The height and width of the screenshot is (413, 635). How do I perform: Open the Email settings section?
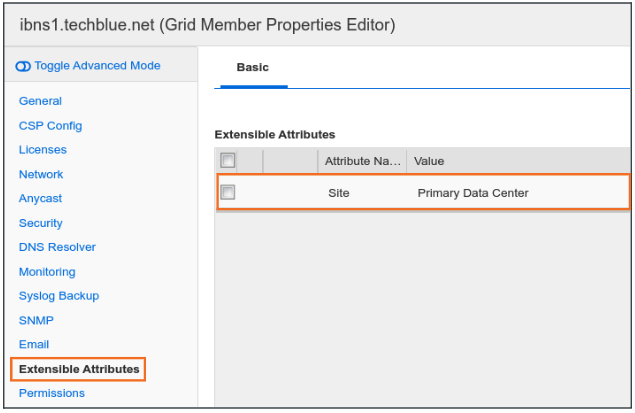(34, 345)
